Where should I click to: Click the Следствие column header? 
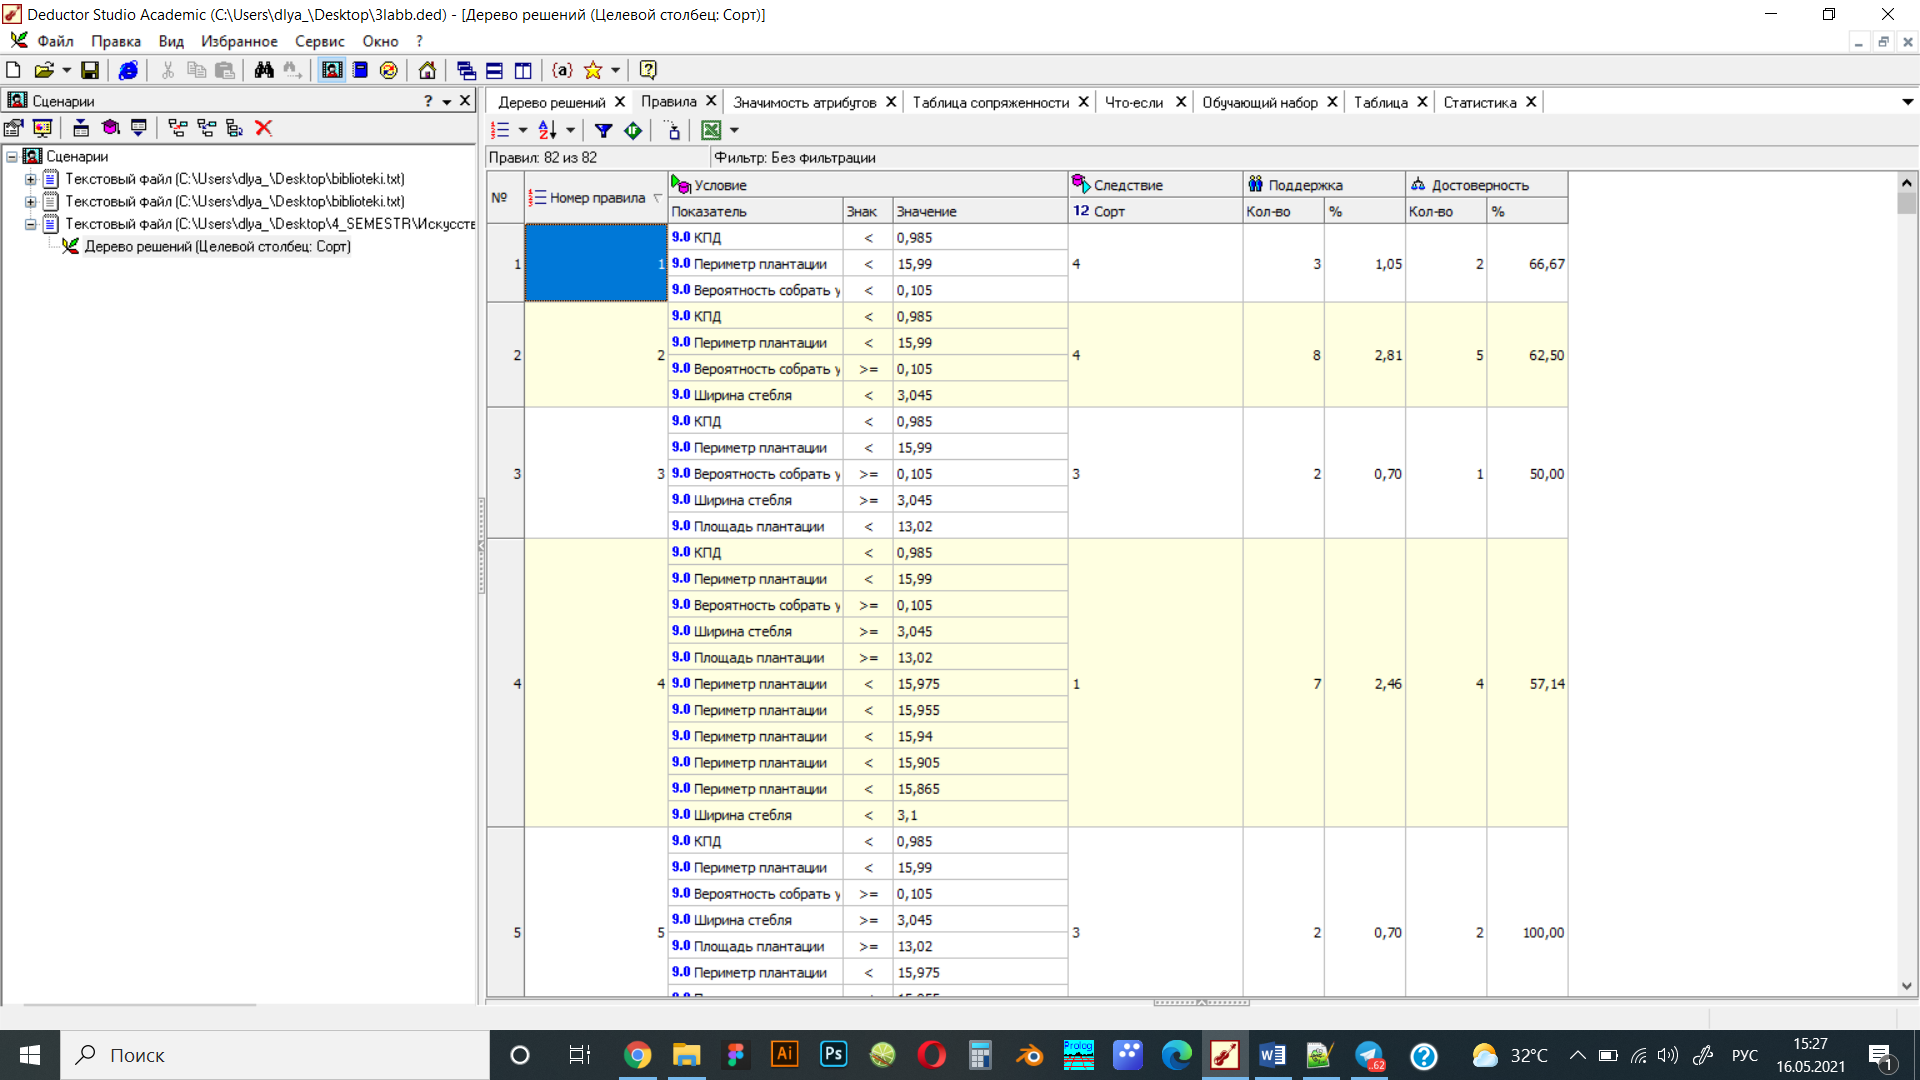tap(1155, 185)
